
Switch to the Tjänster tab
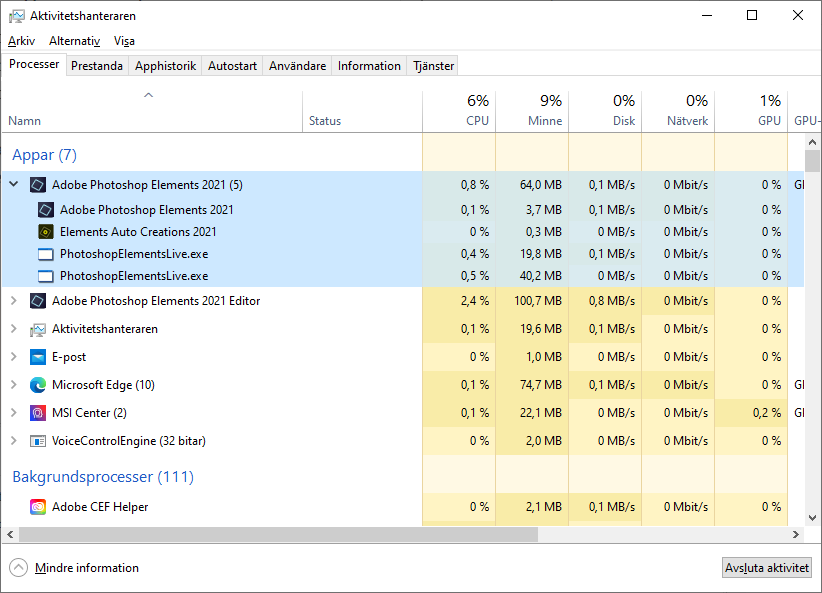coord(431,64)
